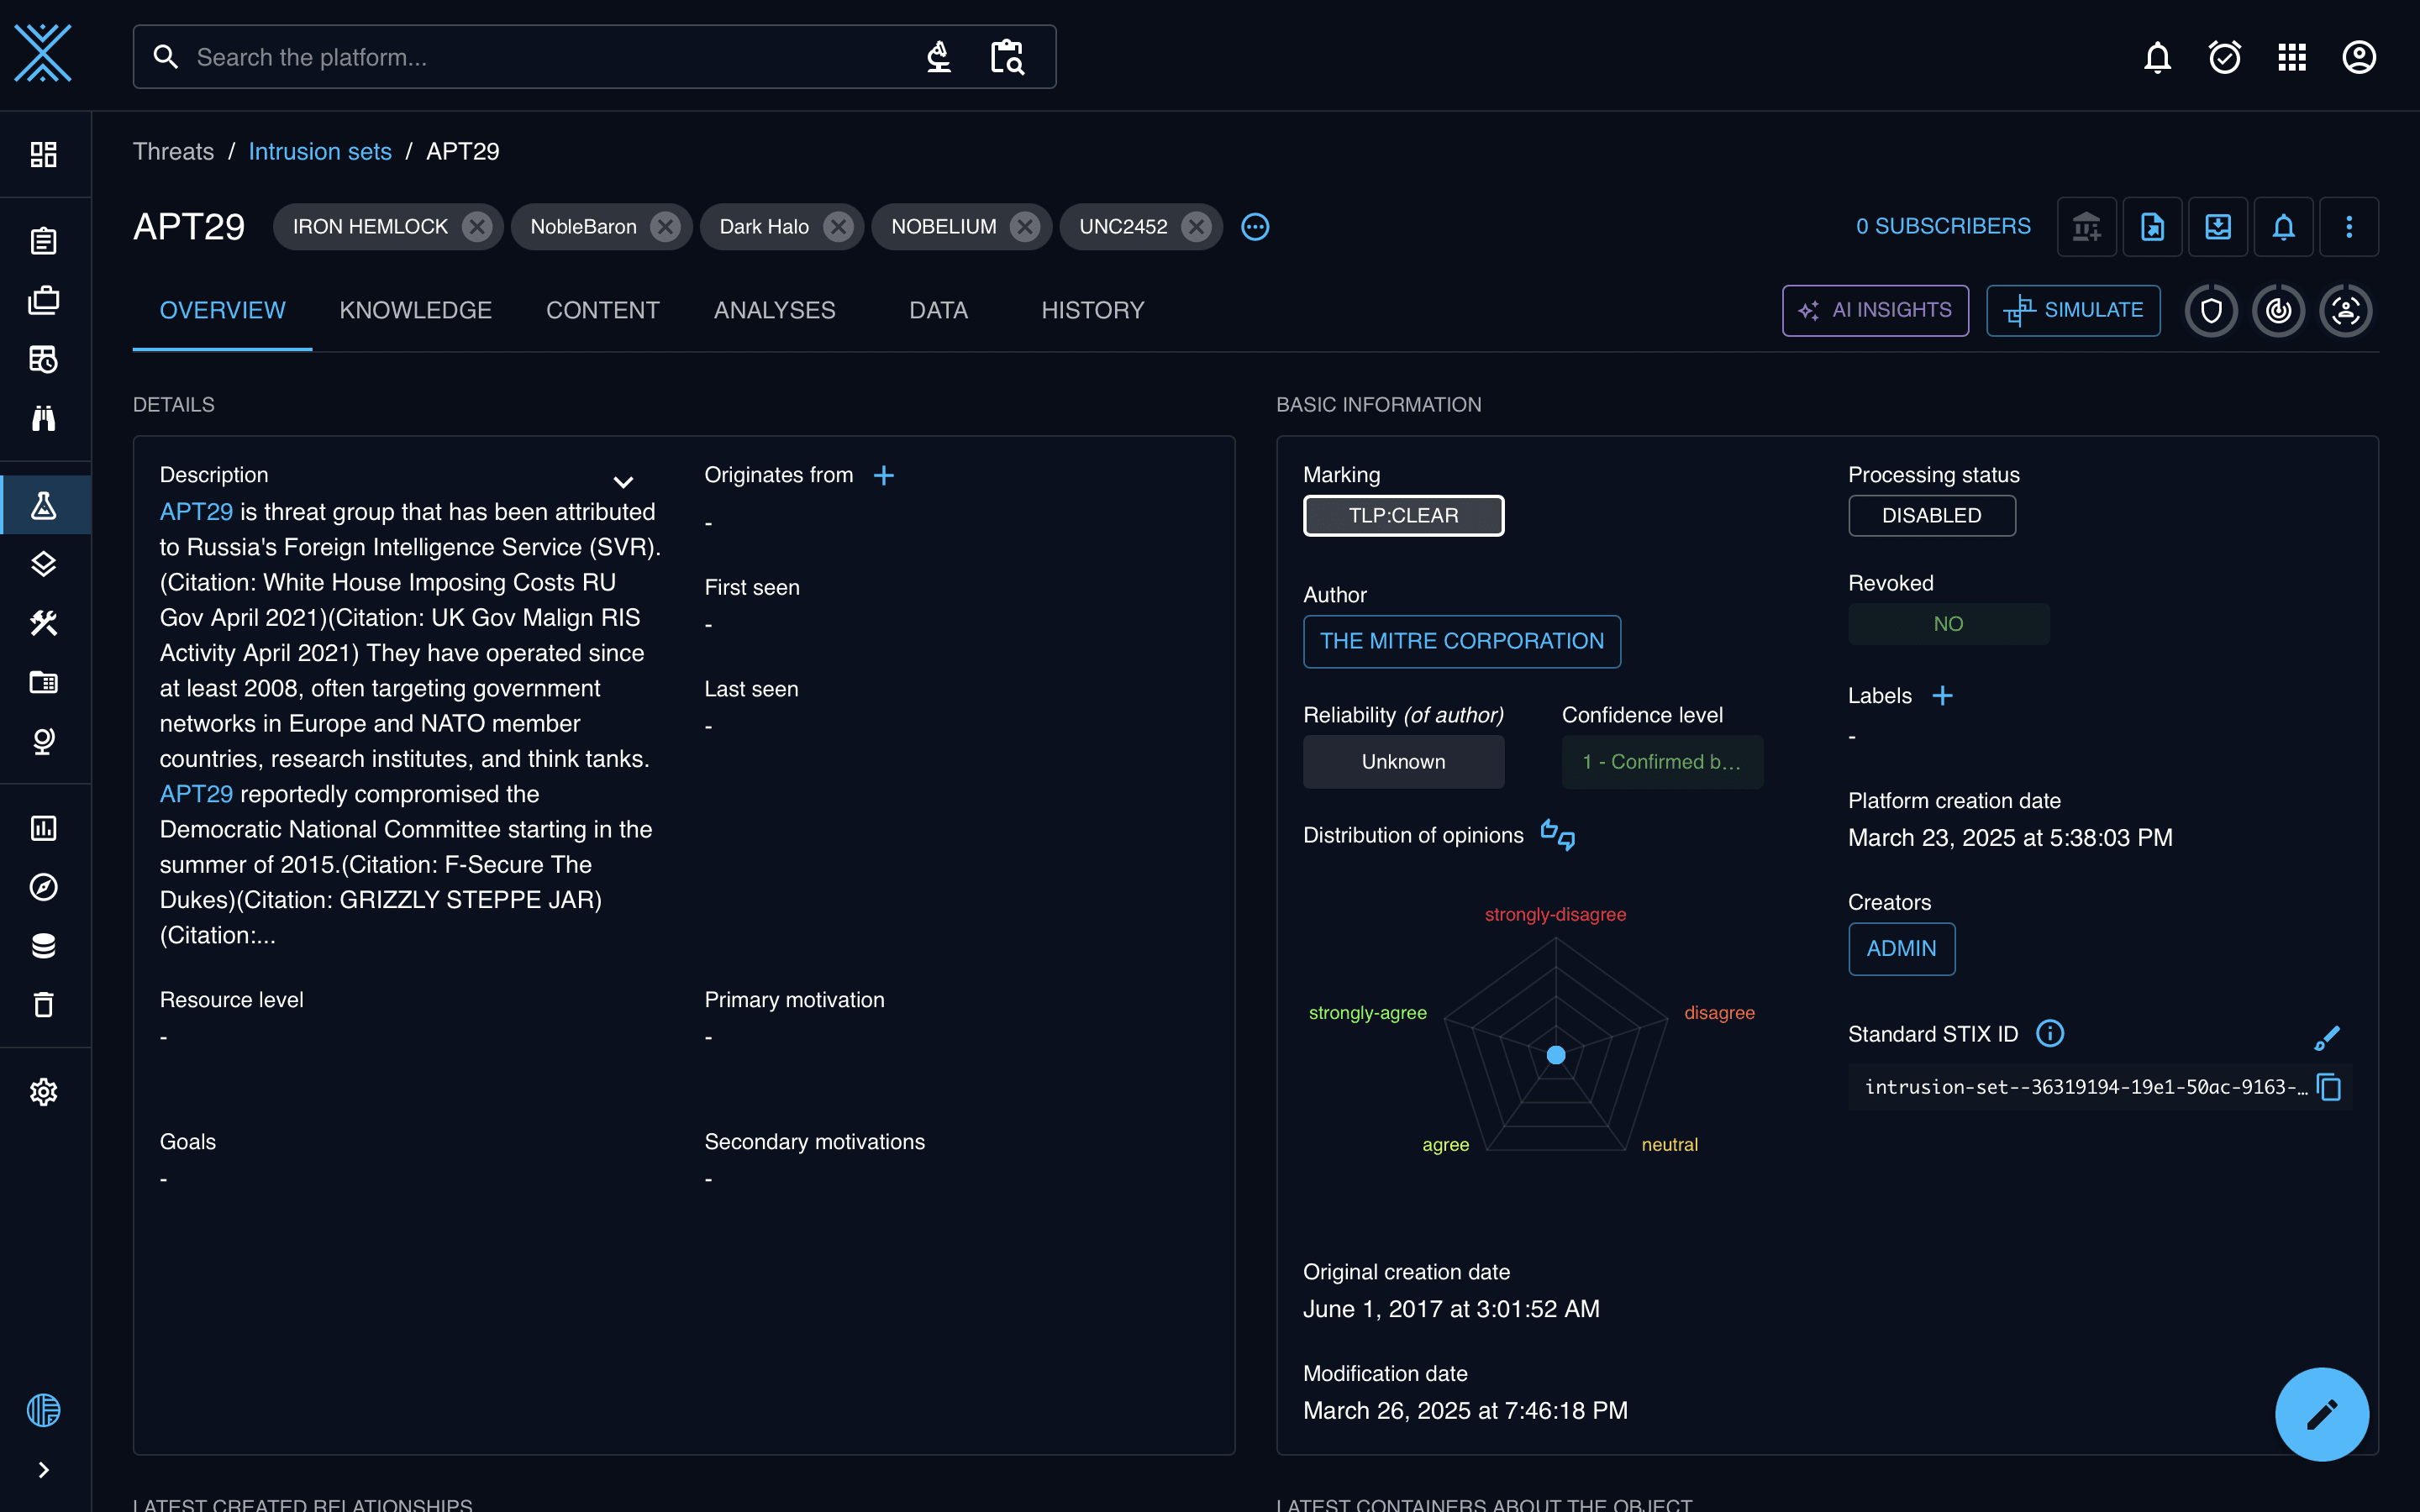Expand the Description chevron
Viewport: 2420px width, 1512px height.
(x=623, y=482)
